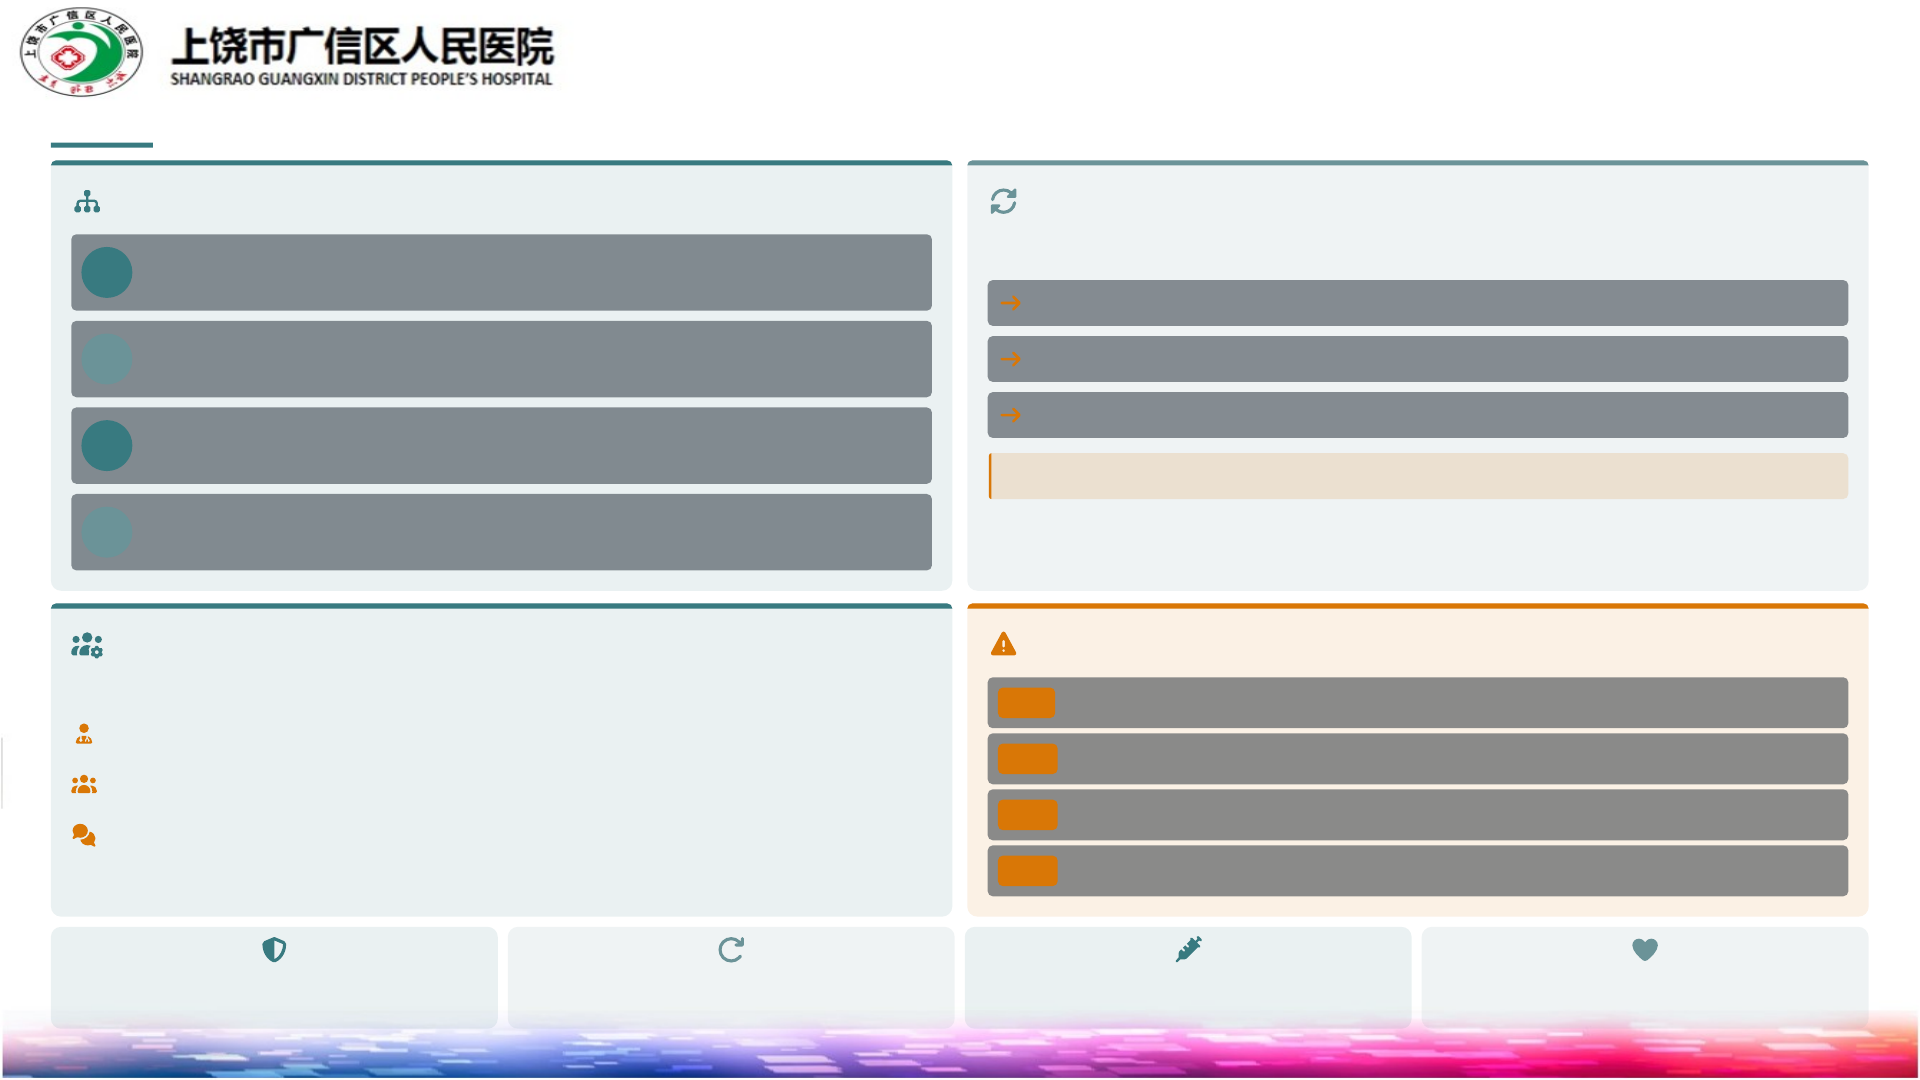Click the hospital circular logo emblem
The height and width of the screenshot is (1080, 1920).
(x=81, y=52)
